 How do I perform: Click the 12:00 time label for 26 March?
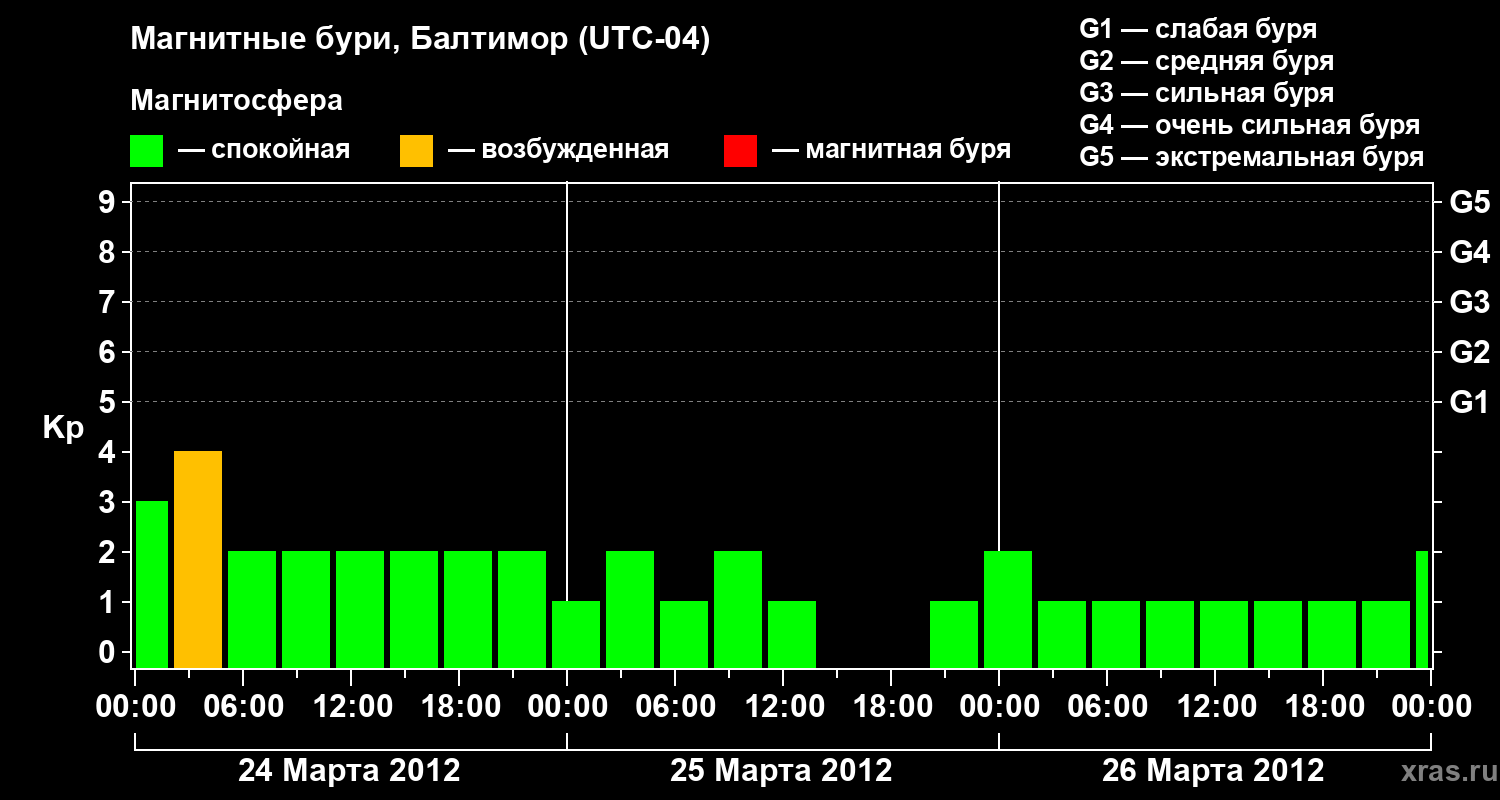click(x=1215, y=707)
